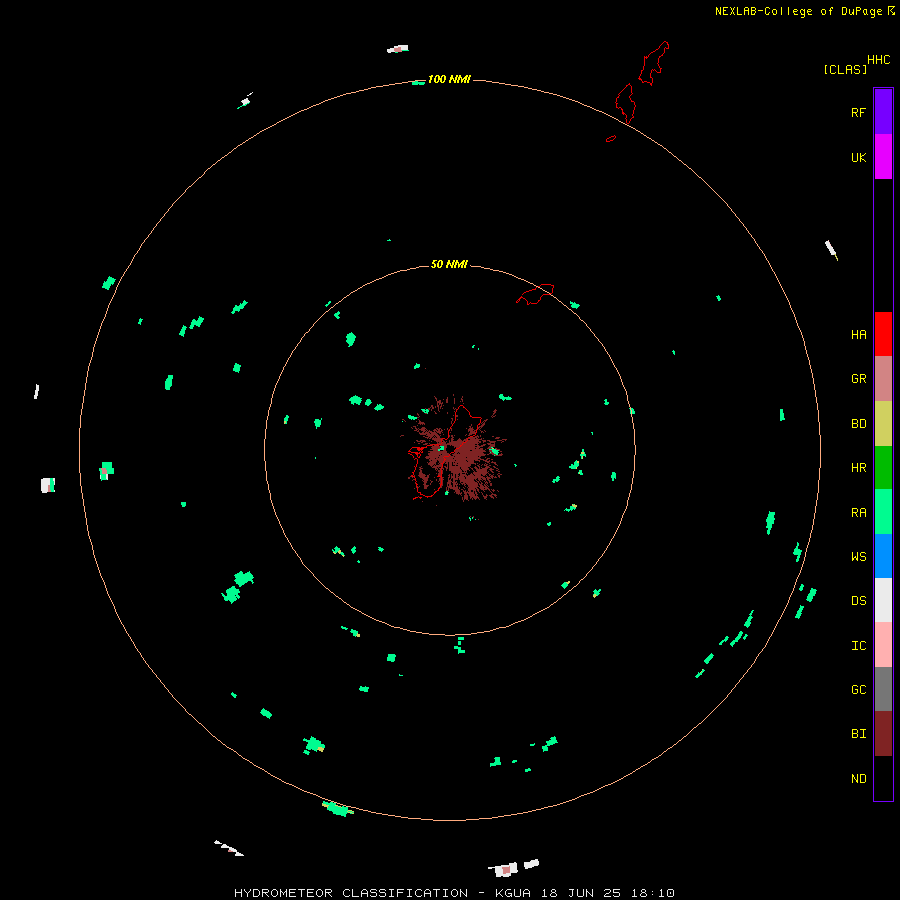Click the 18:10 time stamp

click(653, 893)
